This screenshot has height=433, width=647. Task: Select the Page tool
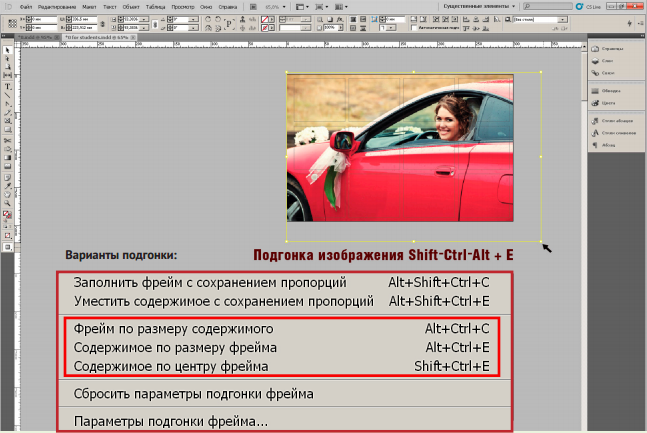pos(7,67)
